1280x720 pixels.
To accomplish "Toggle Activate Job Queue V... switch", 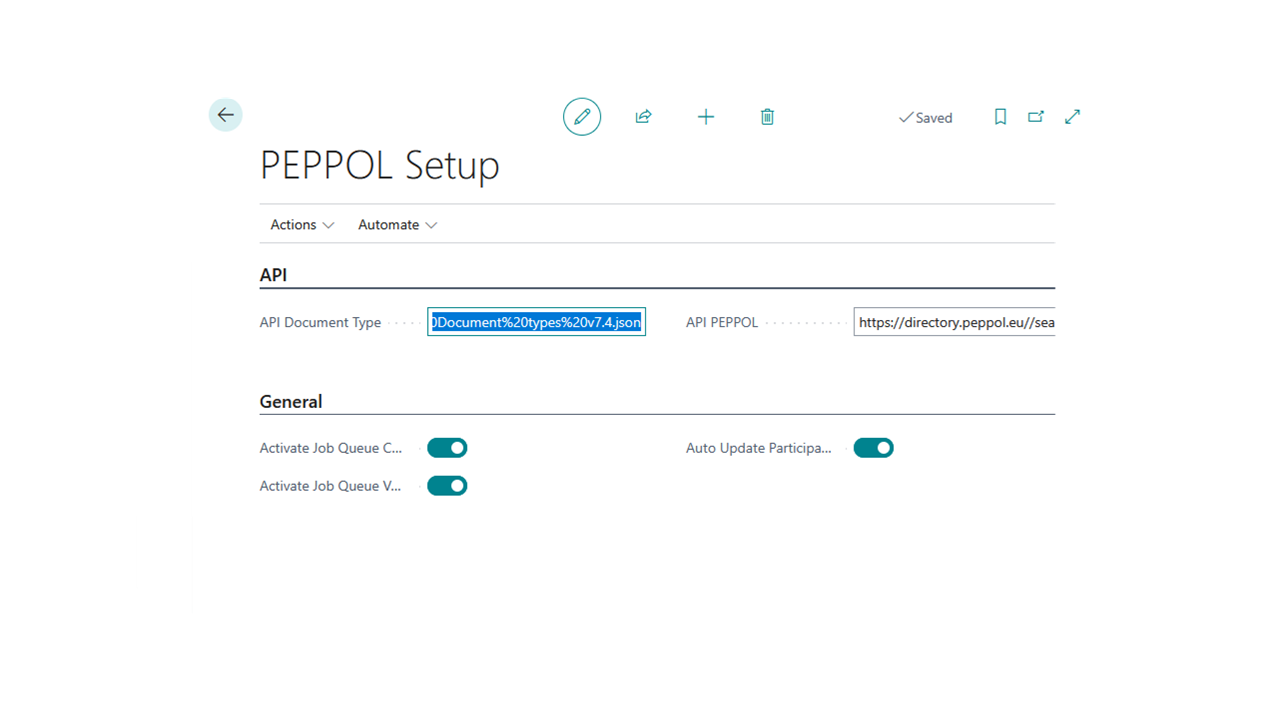I will click(447, 486).
